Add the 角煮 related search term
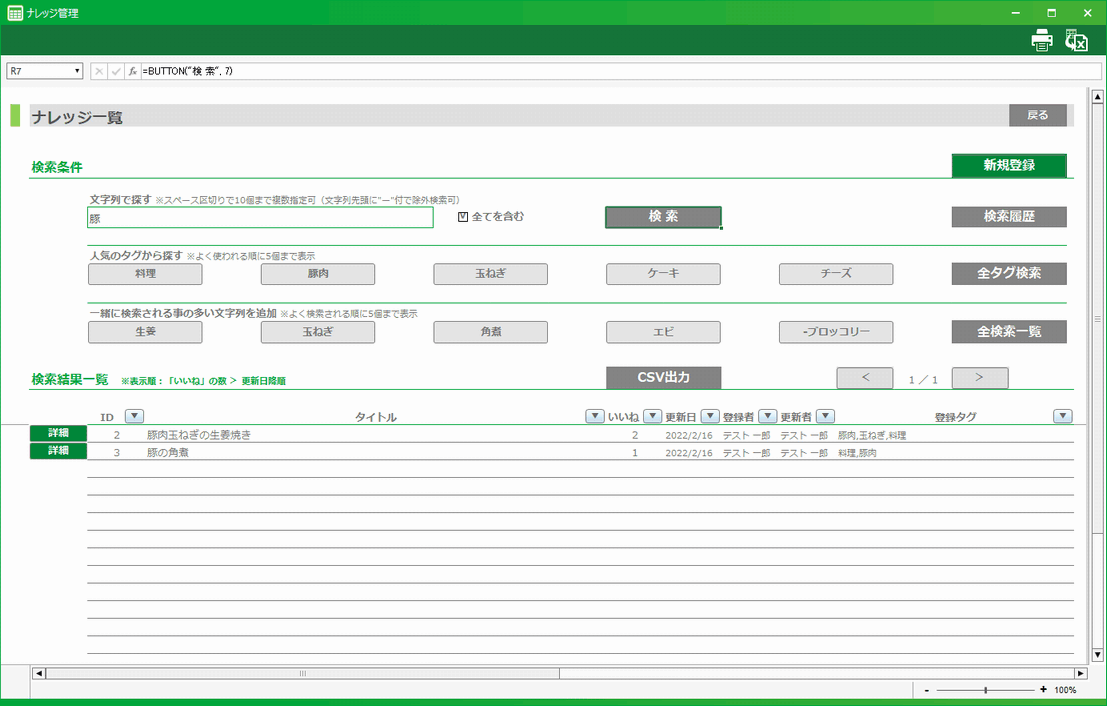Screen dimensions: 1107x706 (x=490, y=332)
